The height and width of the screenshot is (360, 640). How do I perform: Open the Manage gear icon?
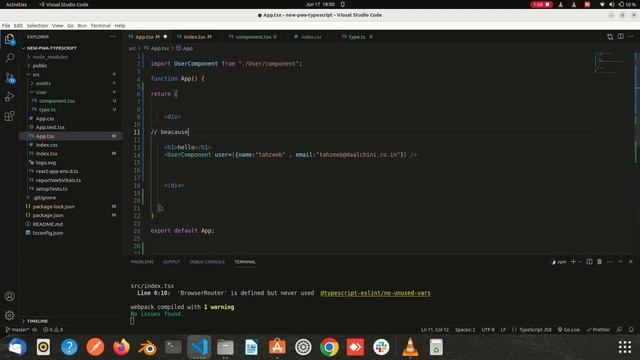(10, 315)
